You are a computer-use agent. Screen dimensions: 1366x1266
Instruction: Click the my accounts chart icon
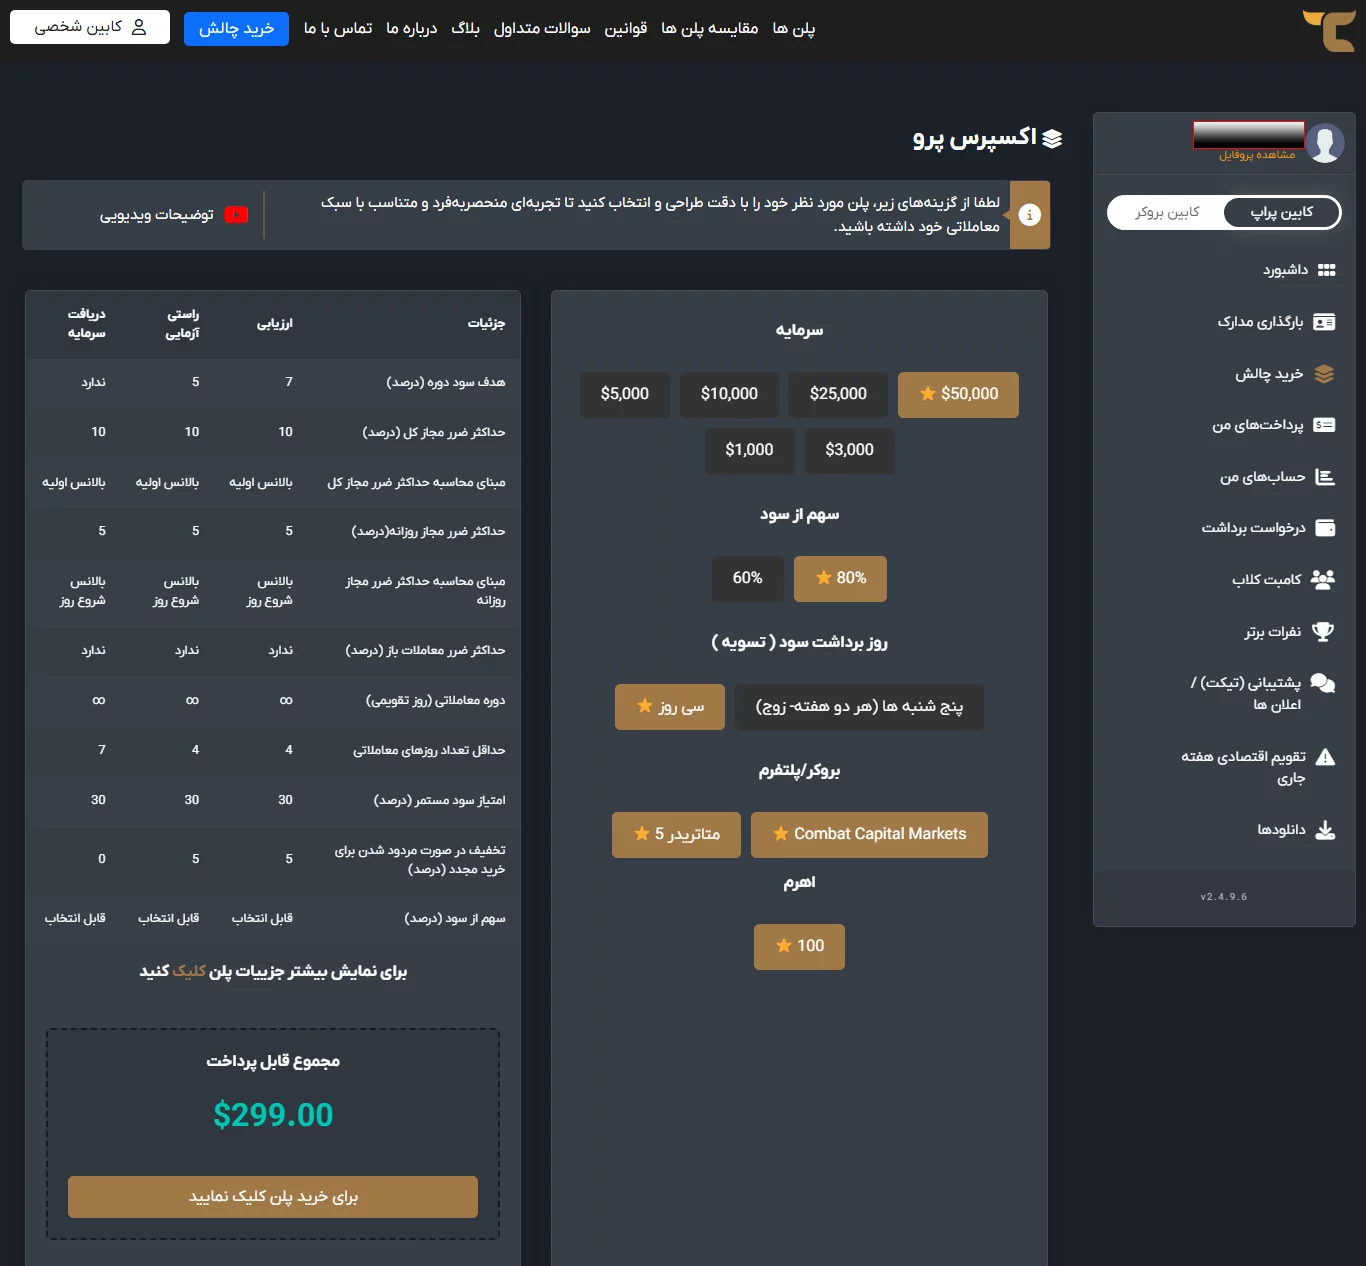[x=1325, y=477]
